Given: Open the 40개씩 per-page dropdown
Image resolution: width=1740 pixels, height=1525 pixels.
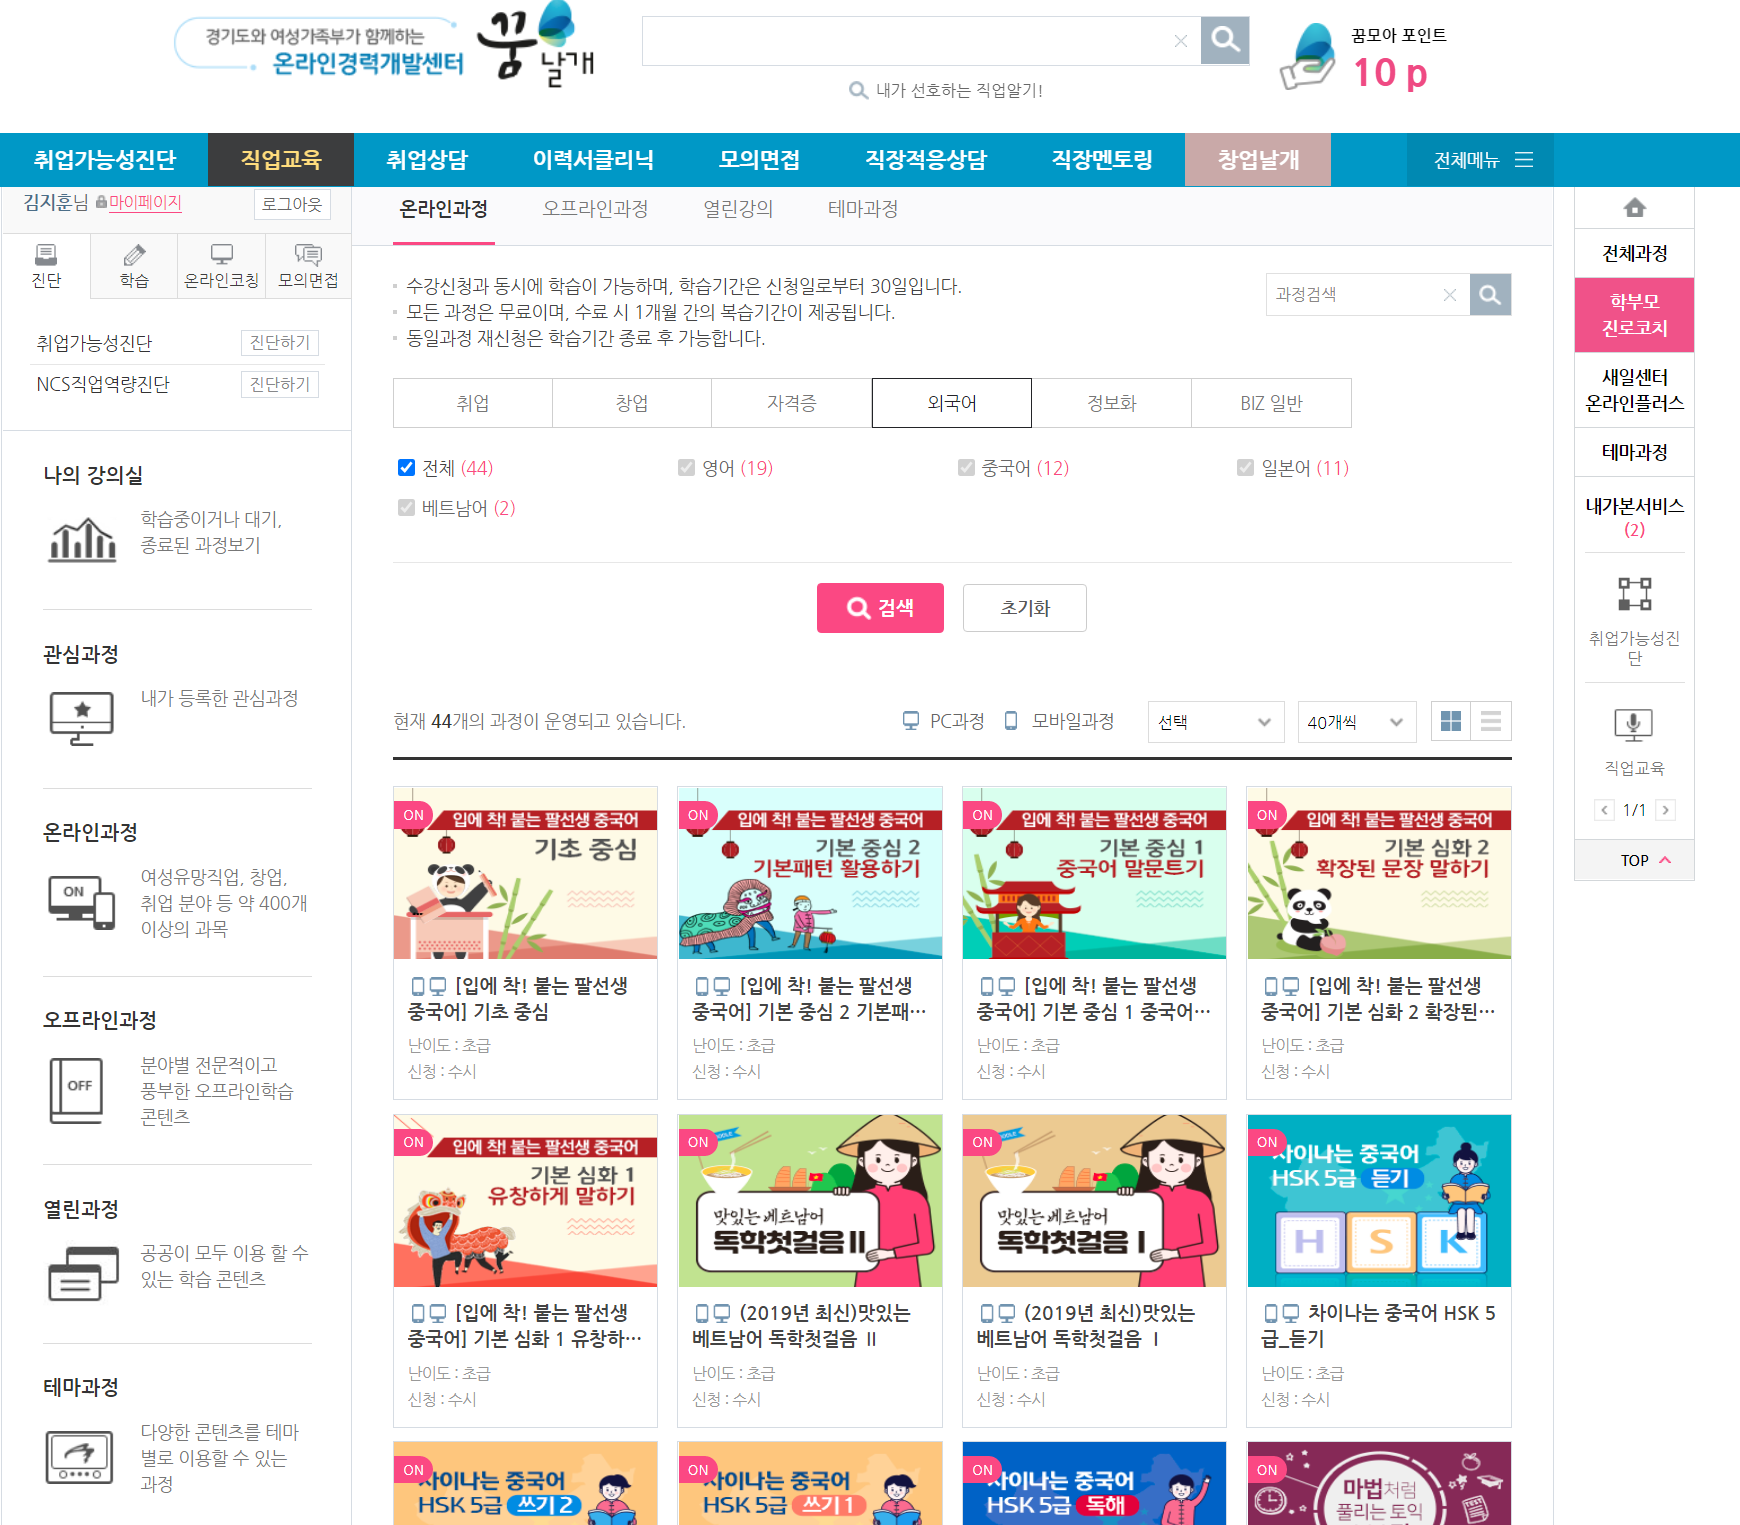Looking at the screenshot, I should (x=1356, y=722).
